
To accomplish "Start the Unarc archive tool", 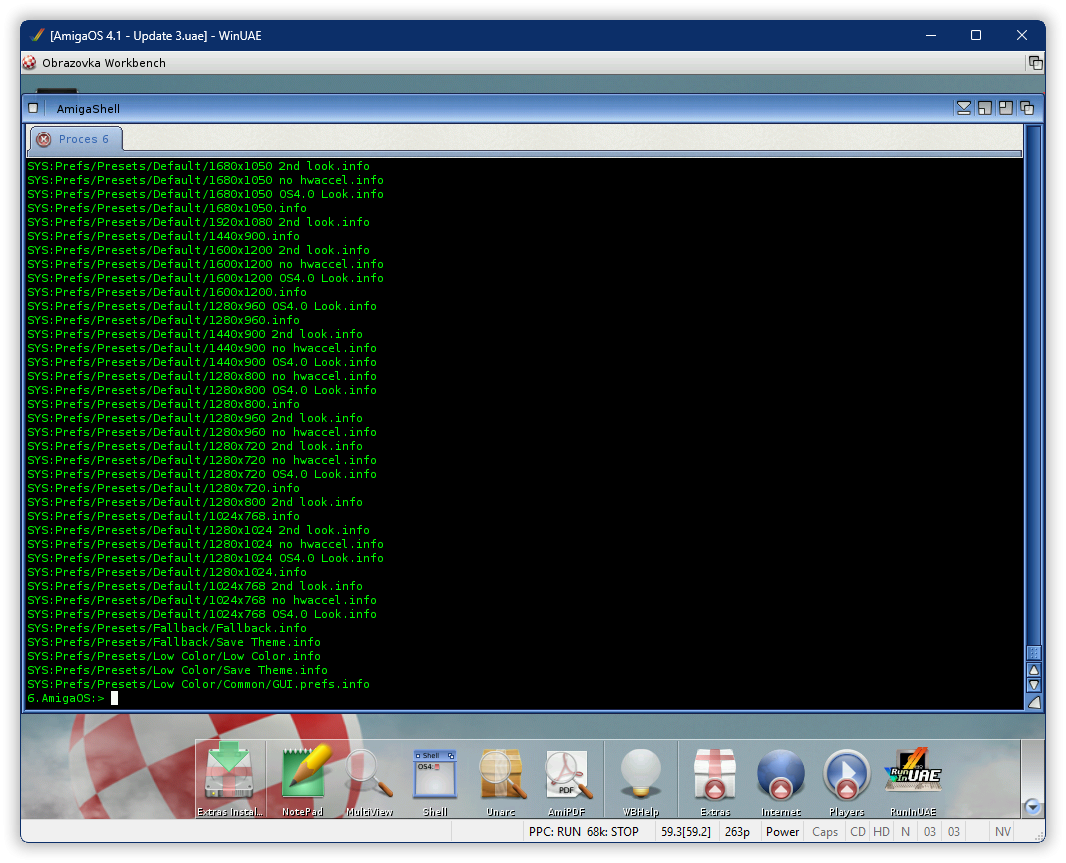I will click(x=501, y=777).
